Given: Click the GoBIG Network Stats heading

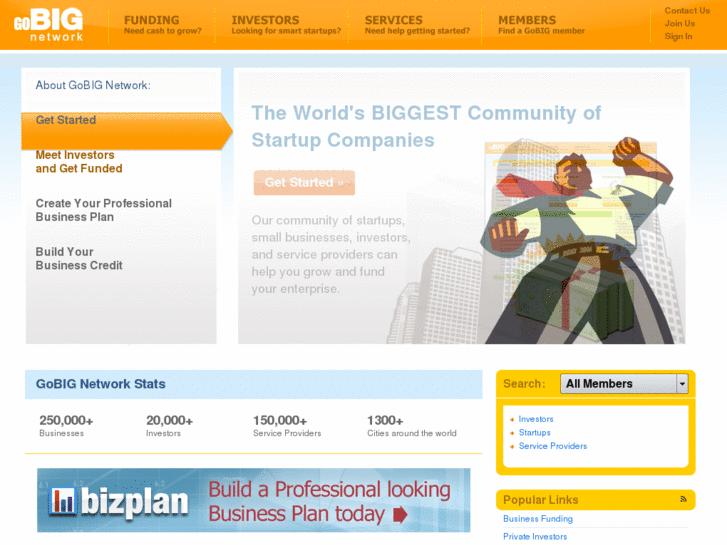Looking at the screenshot, I should tap(101, 384).
